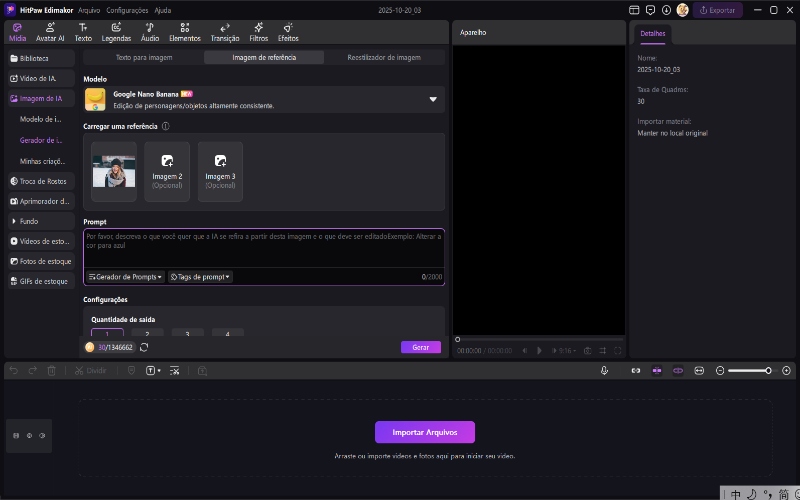The height and width of the screenshot is (500, 800).
Task: Expand the Google Nano Banana model dropdown
Action: 433,99
